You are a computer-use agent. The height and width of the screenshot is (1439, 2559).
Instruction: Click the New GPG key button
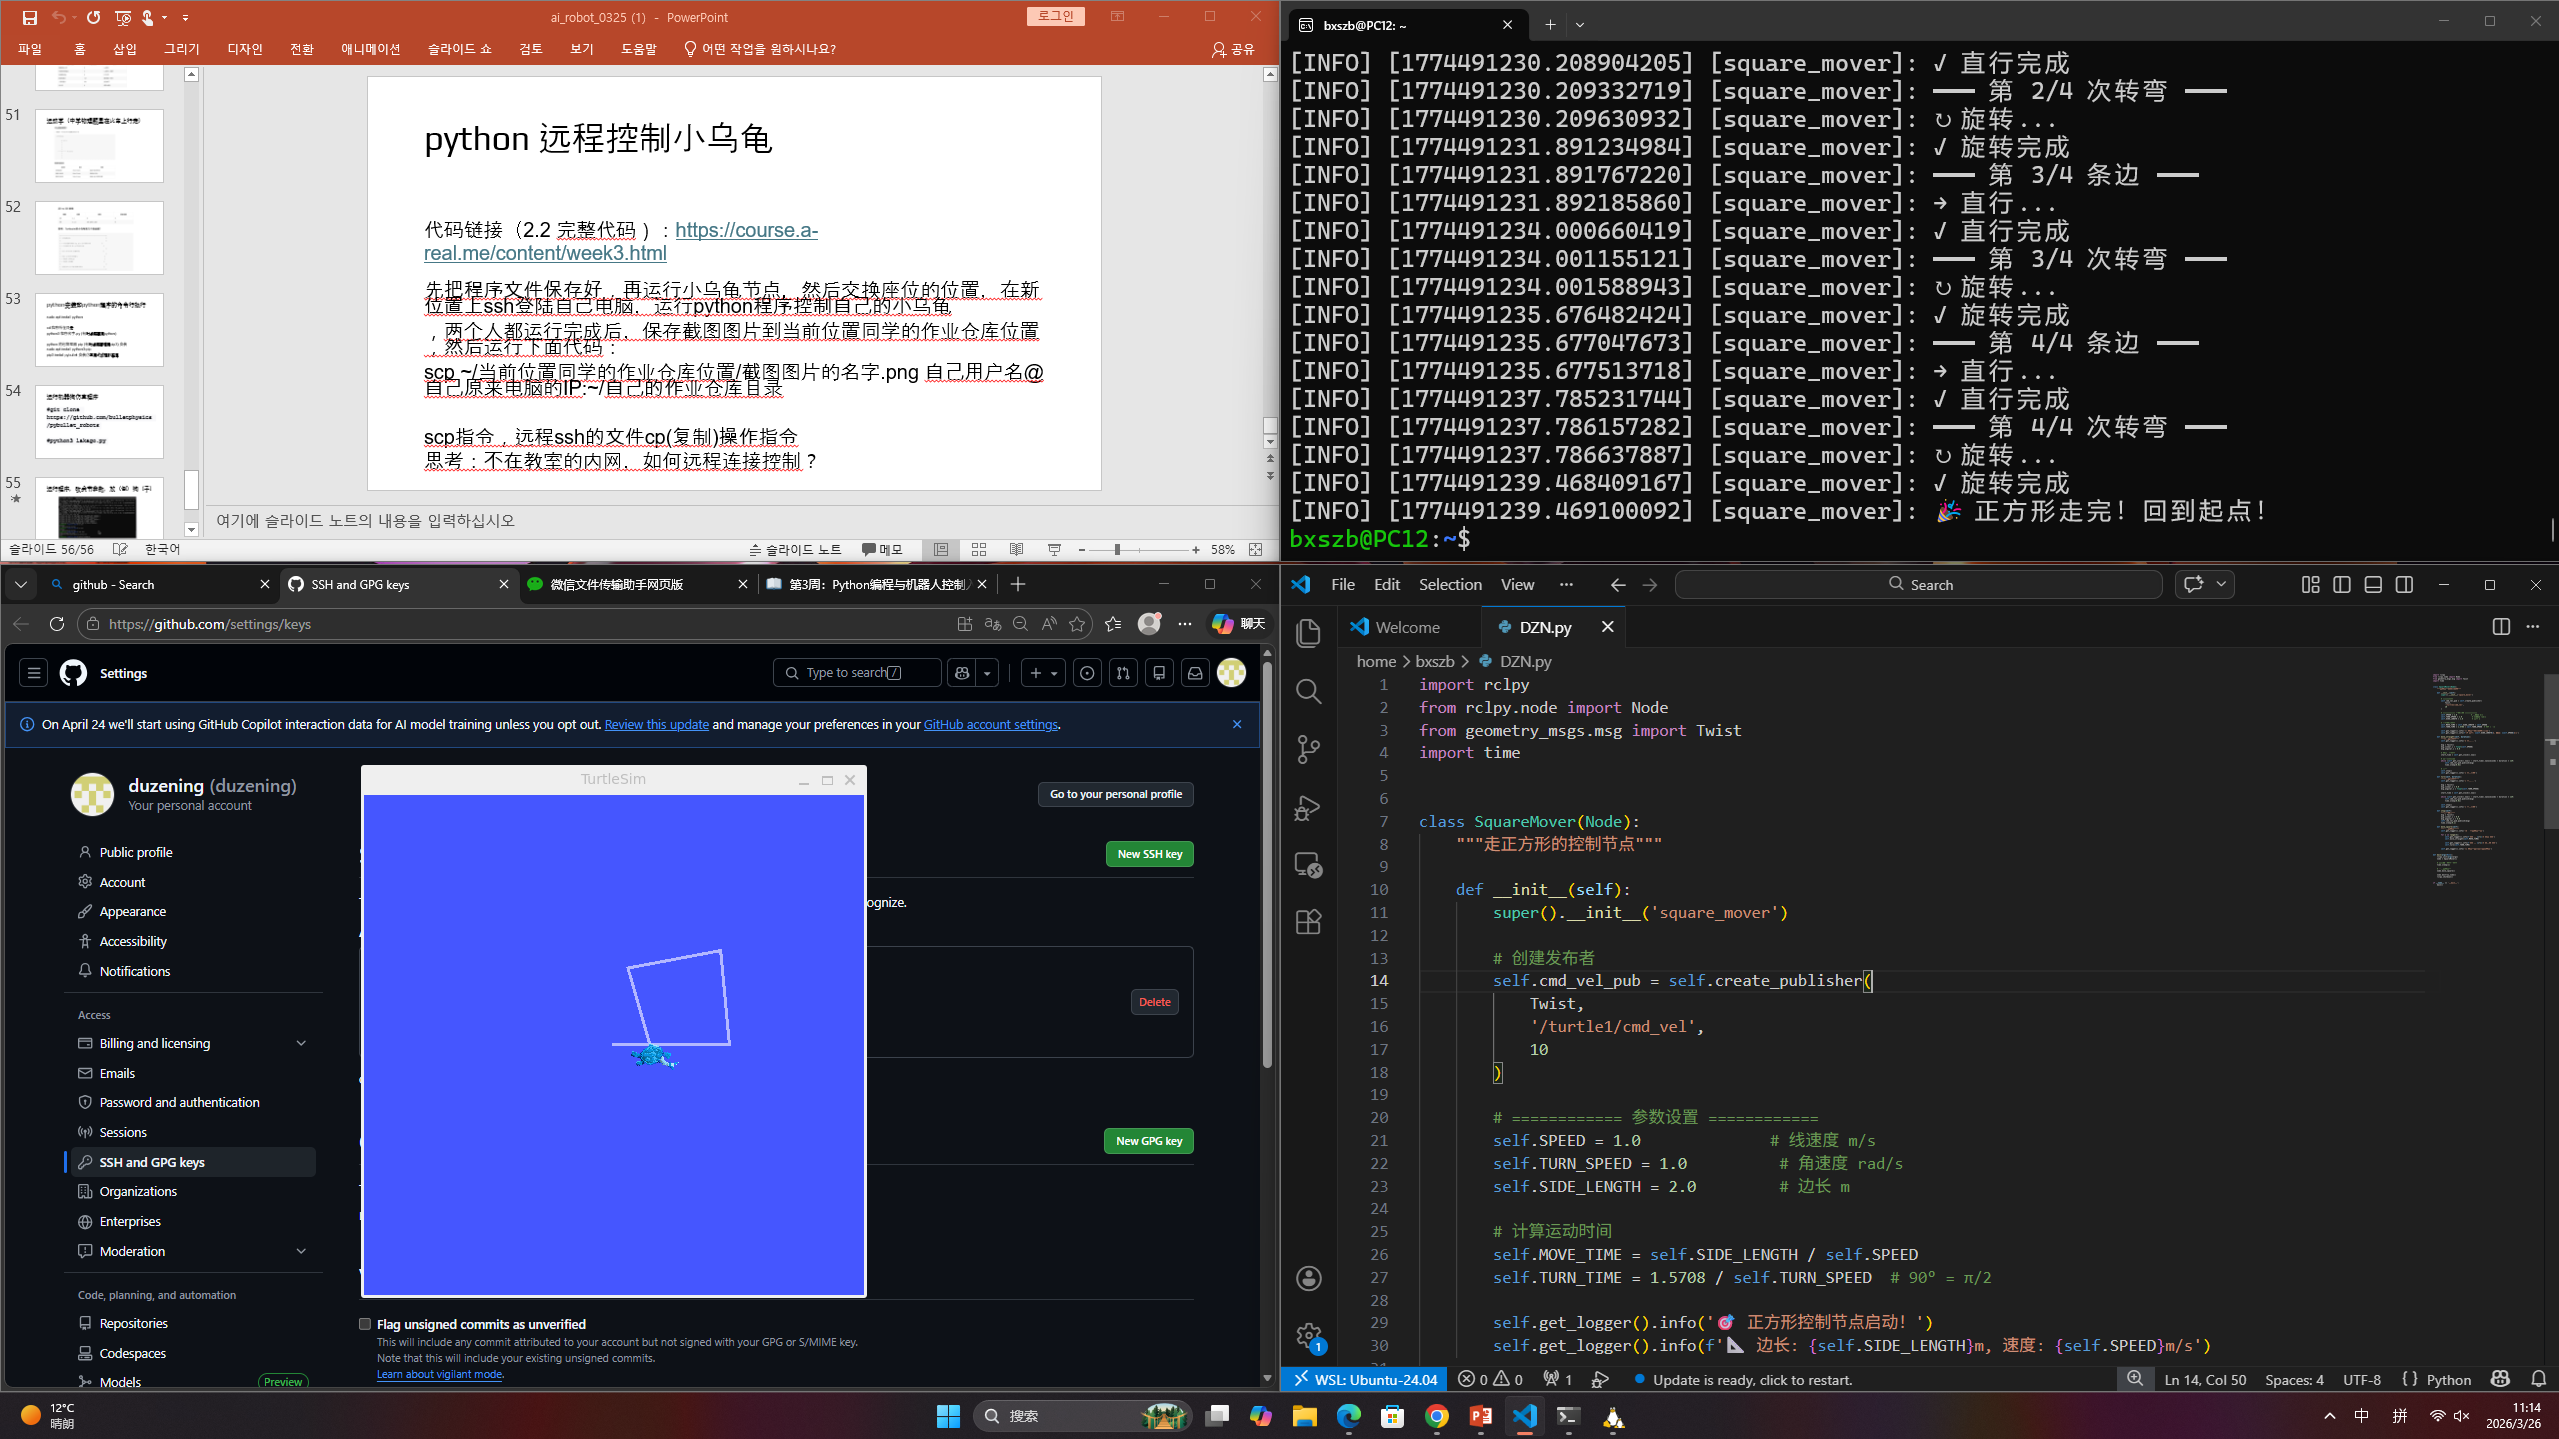[x=1148, y=1141]
